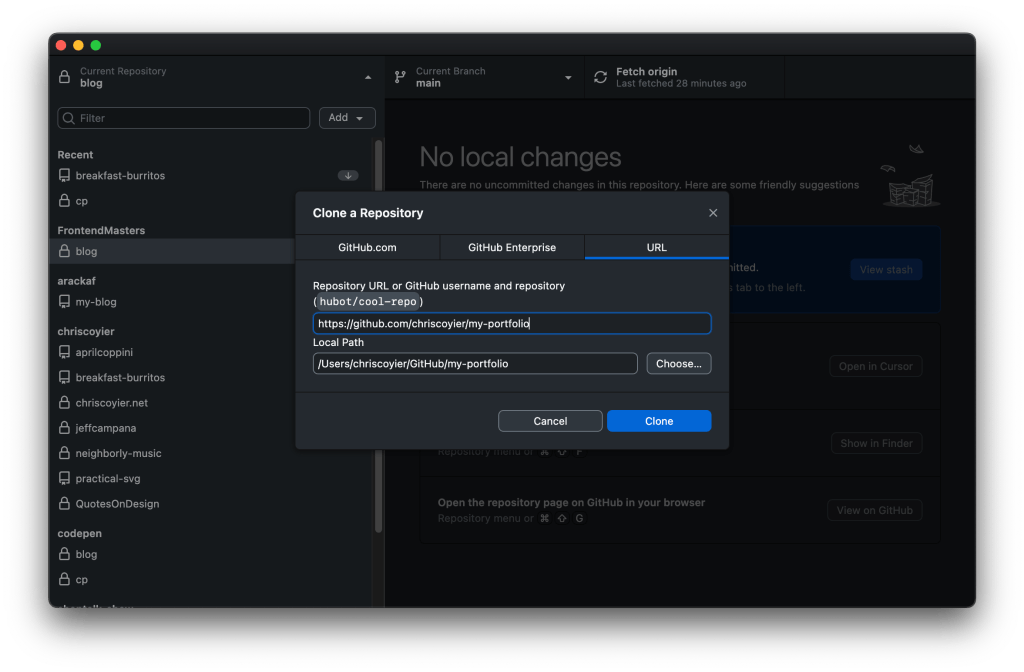The width and height of the screenshot is (1024, 672).
Task: Click the Fetch origin sync icon
Action: tap(600, 77)
